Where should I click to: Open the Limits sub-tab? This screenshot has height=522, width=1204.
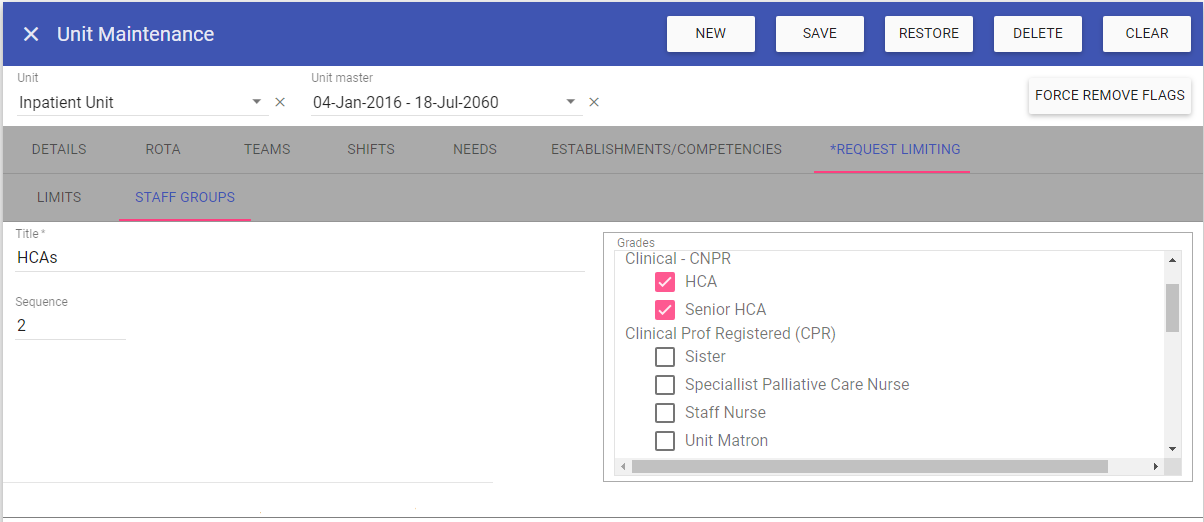[x=59, y=198]
